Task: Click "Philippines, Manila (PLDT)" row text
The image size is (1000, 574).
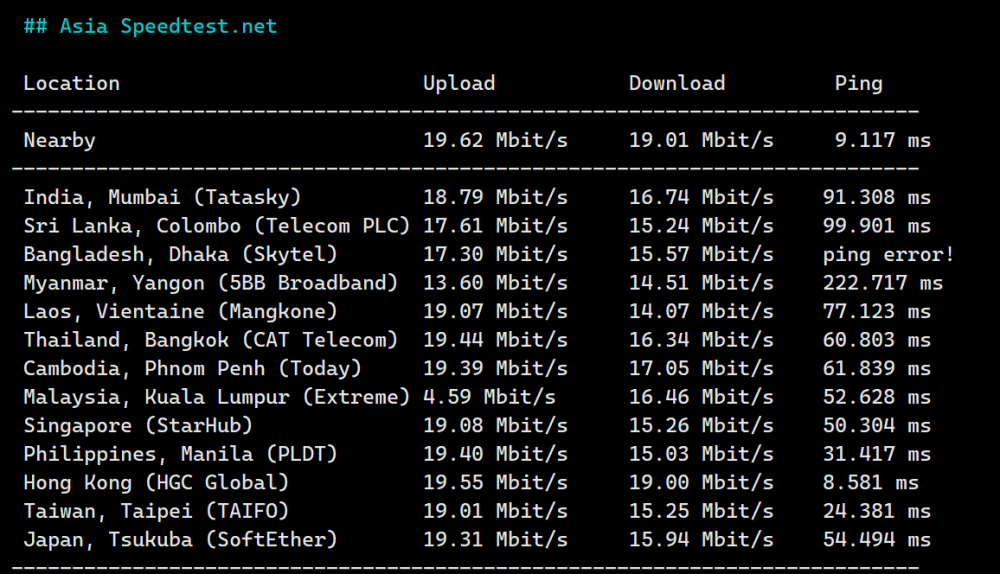Action: 180,455
